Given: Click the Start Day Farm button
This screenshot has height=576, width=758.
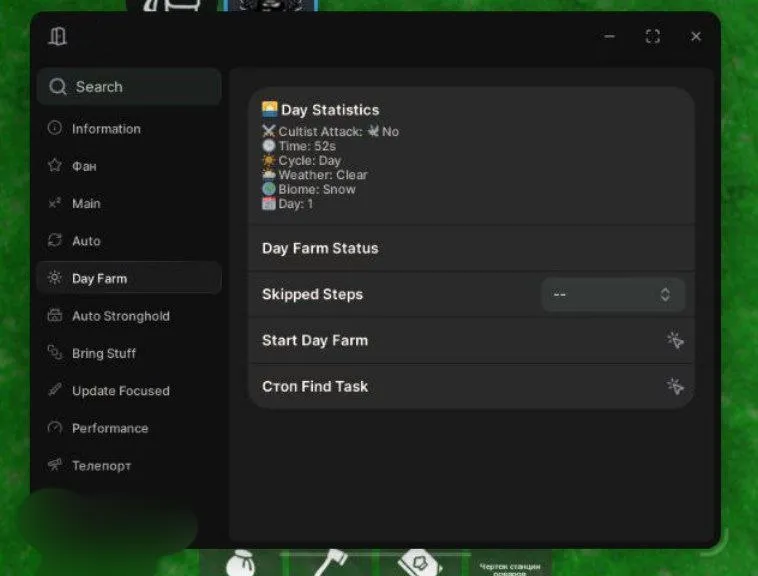Looking at the screenshot, I should click(x=471, y=341).
